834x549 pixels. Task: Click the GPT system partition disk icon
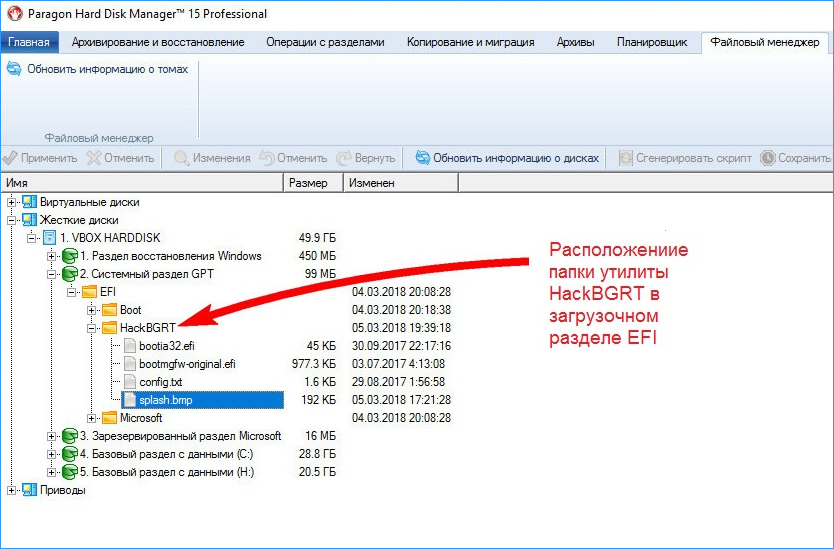click(x=70, y=274)
